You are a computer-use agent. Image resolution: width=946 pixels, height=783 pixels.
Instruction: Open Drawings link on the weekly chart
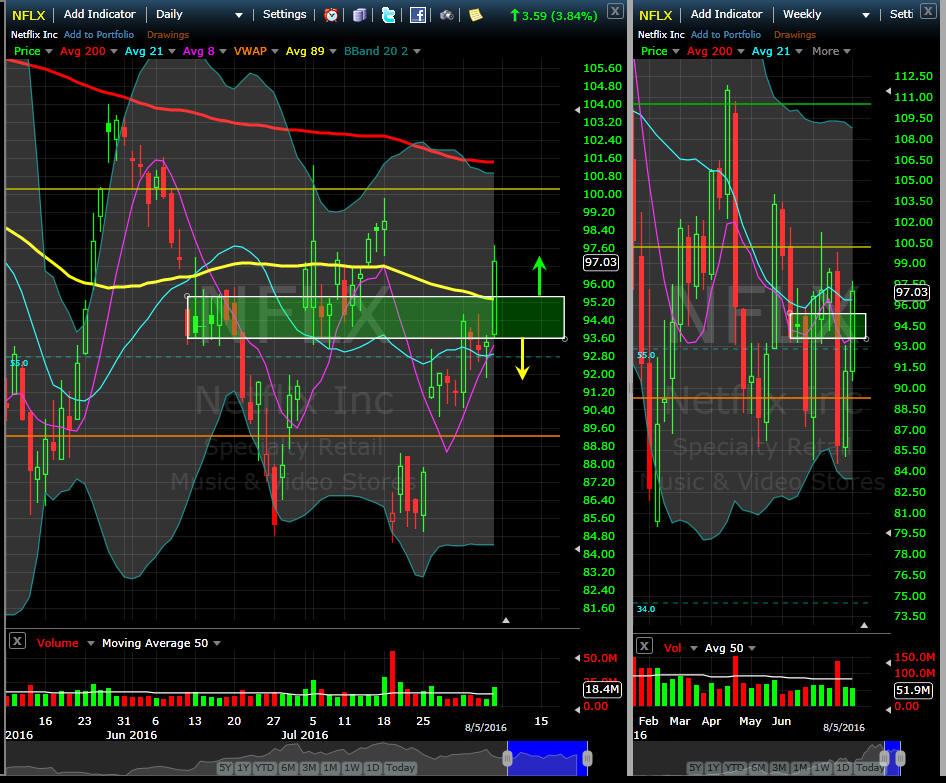pyautogui.click(x=795, y=35)
